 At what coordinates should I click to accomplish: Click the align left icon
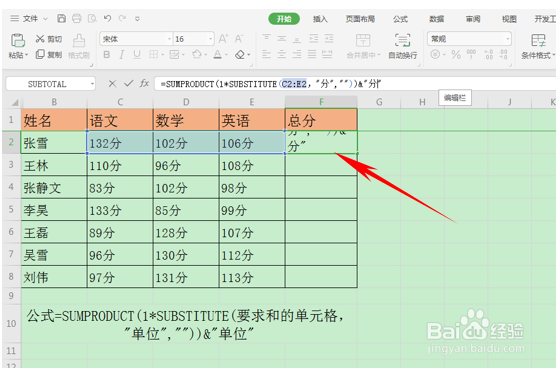(266, 54)
